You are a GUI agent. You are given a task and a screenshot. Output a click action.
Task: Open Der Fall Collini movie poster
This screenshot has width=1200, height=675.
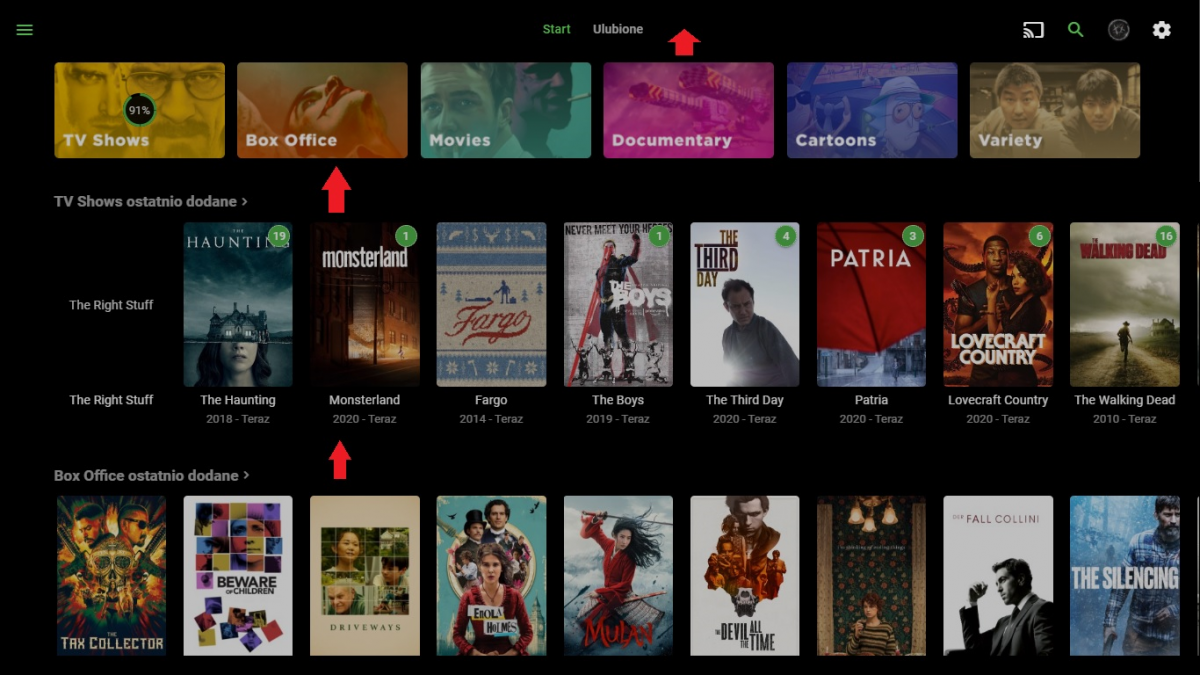[998, 576]
